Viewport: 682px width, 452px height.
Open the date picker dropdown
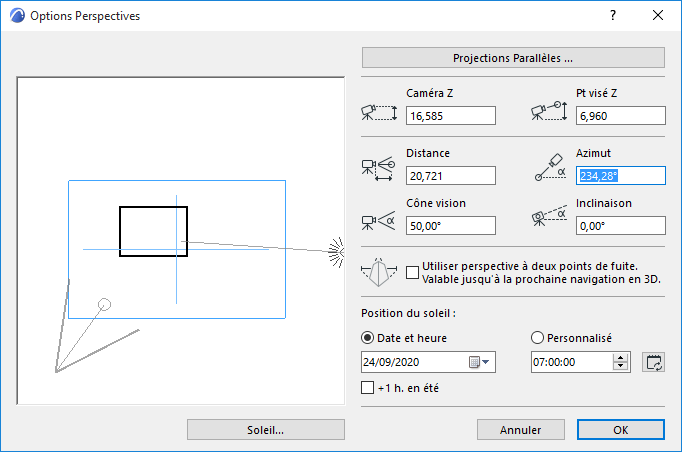tap(486, 362)
